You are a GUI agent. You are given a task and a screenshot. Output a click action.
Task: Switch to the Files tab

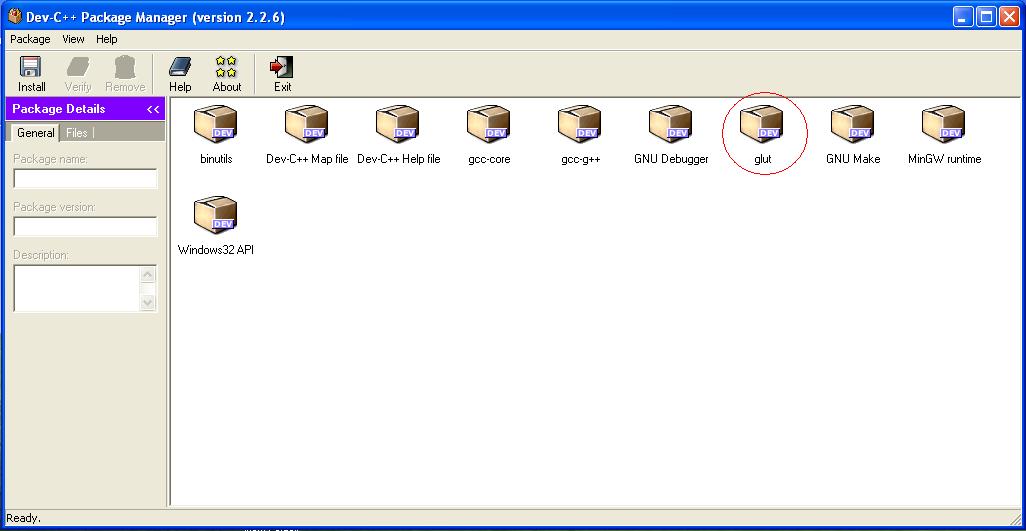pyautogui.click(x=77, y=133)
